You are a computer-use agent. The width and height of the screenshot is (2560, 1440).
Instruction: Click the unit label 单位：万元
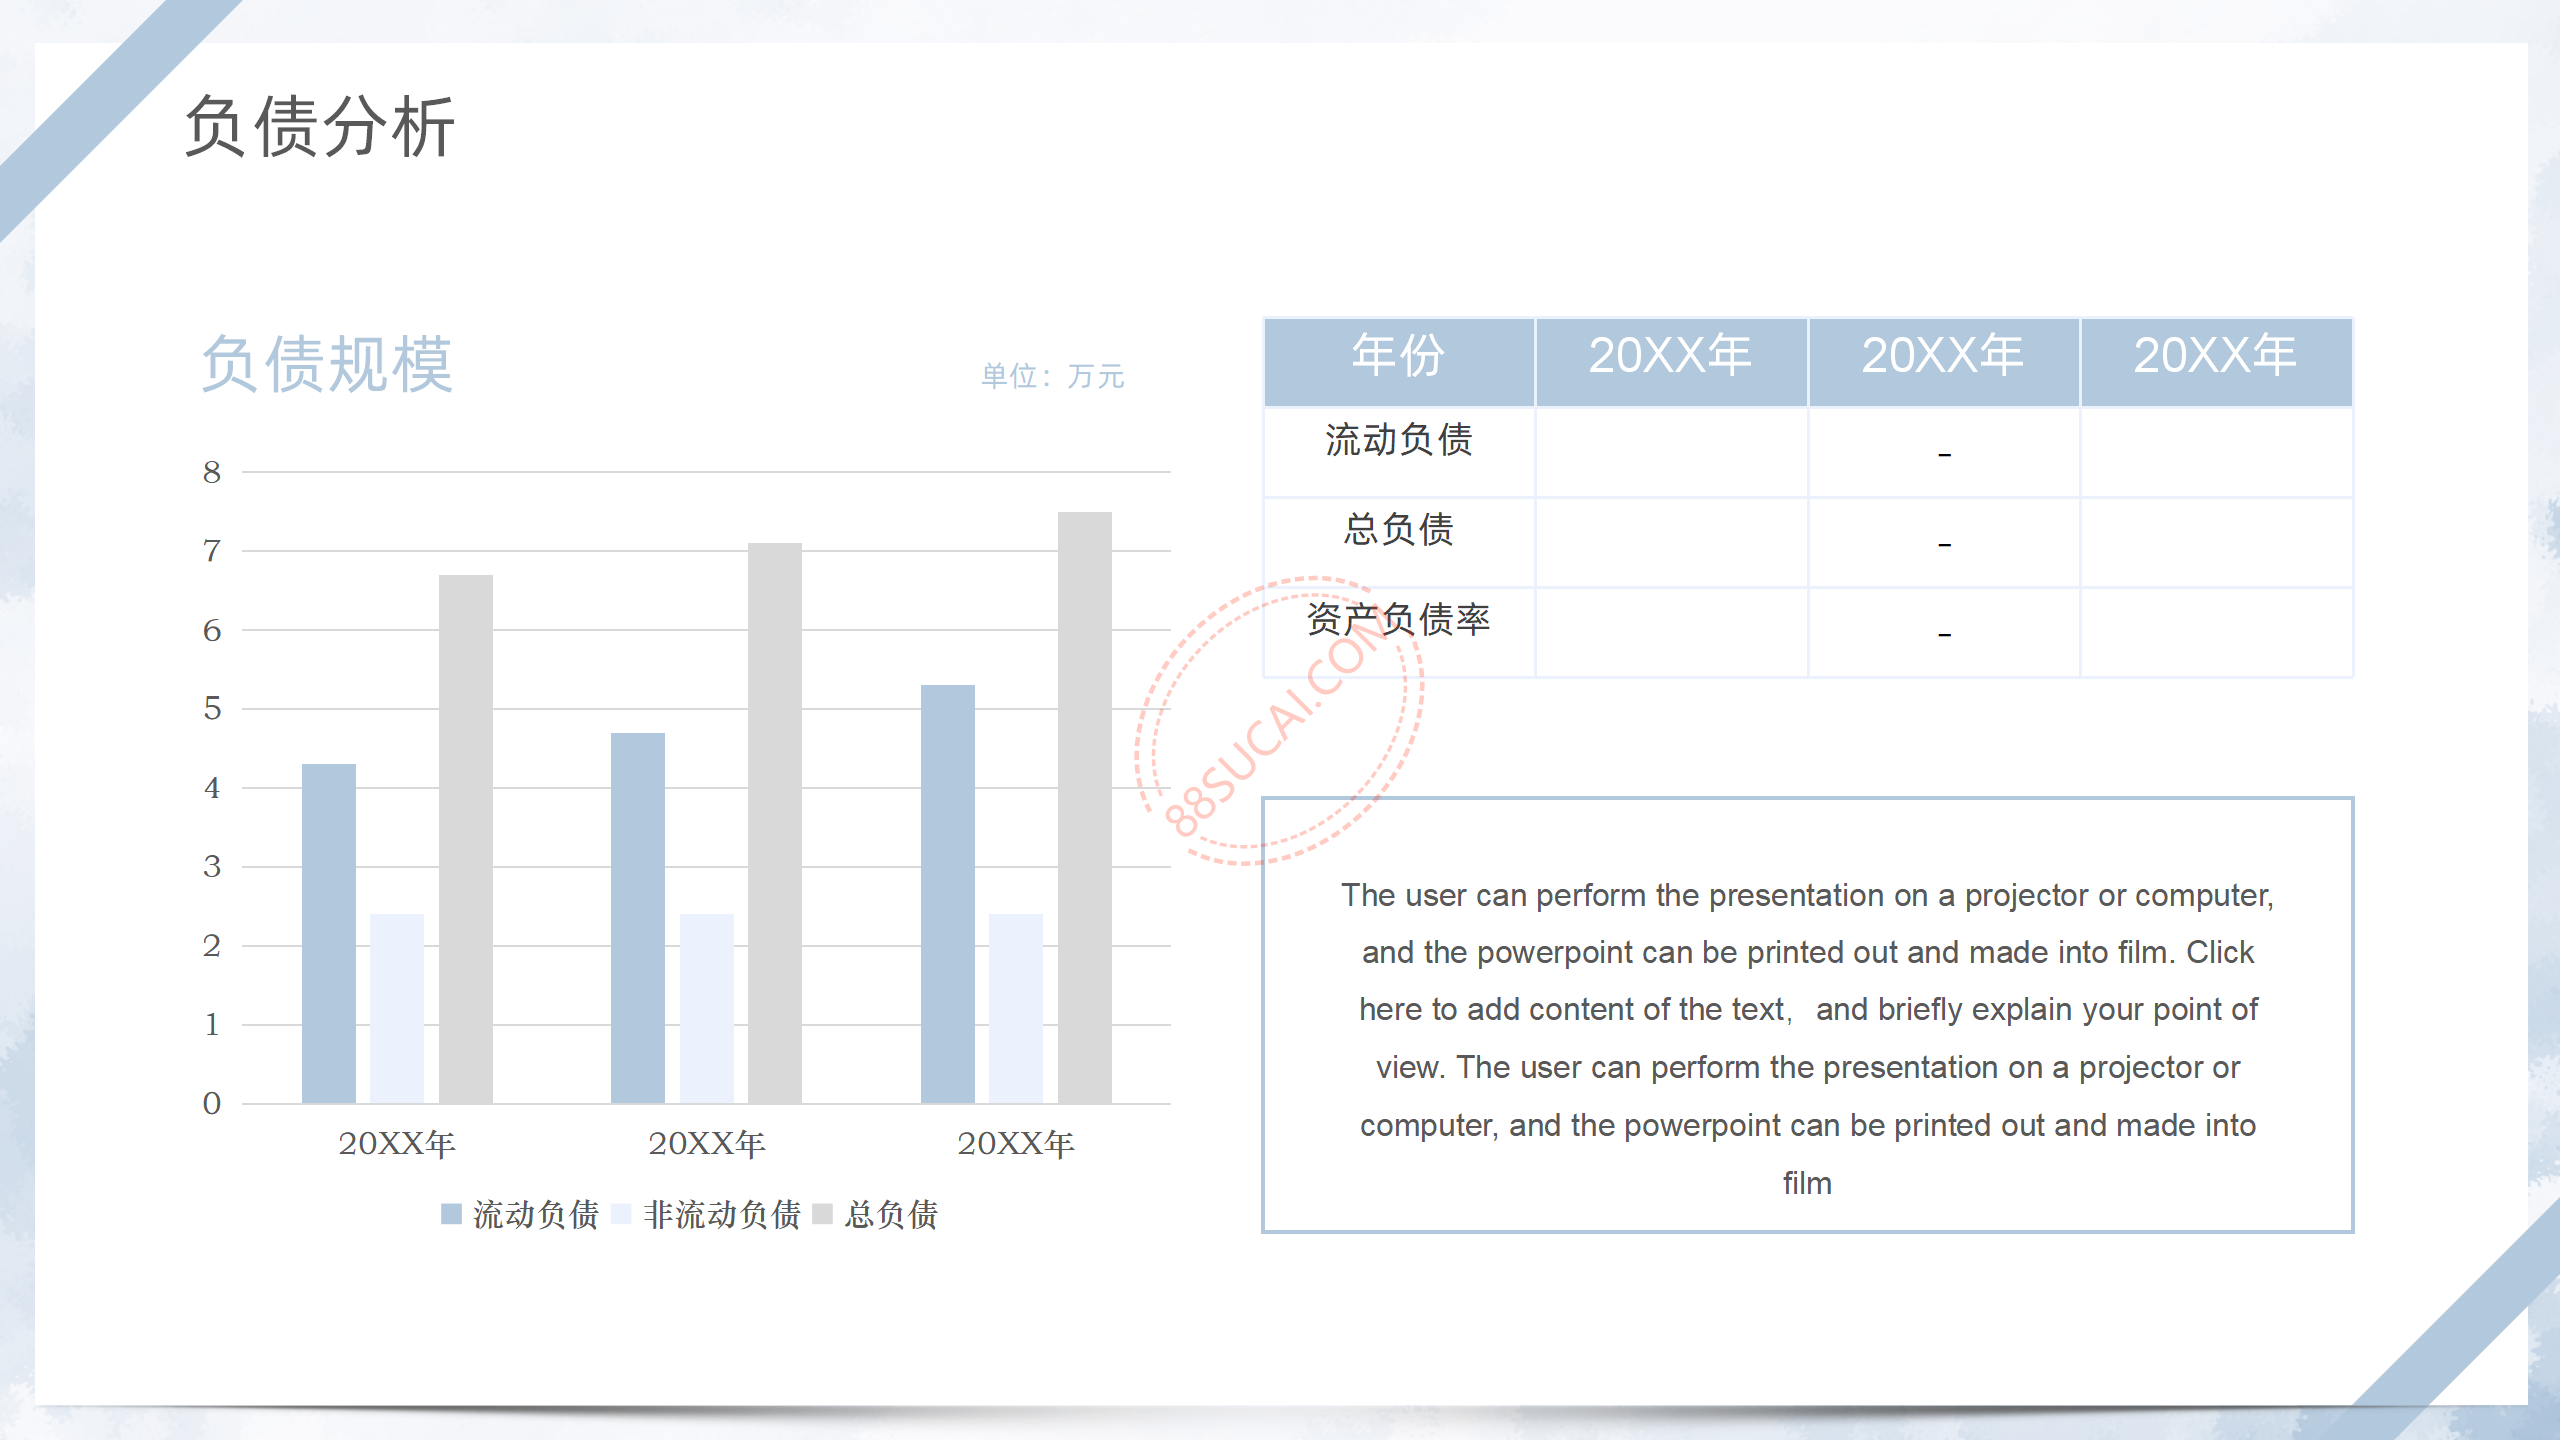[x=1052, y=376]
